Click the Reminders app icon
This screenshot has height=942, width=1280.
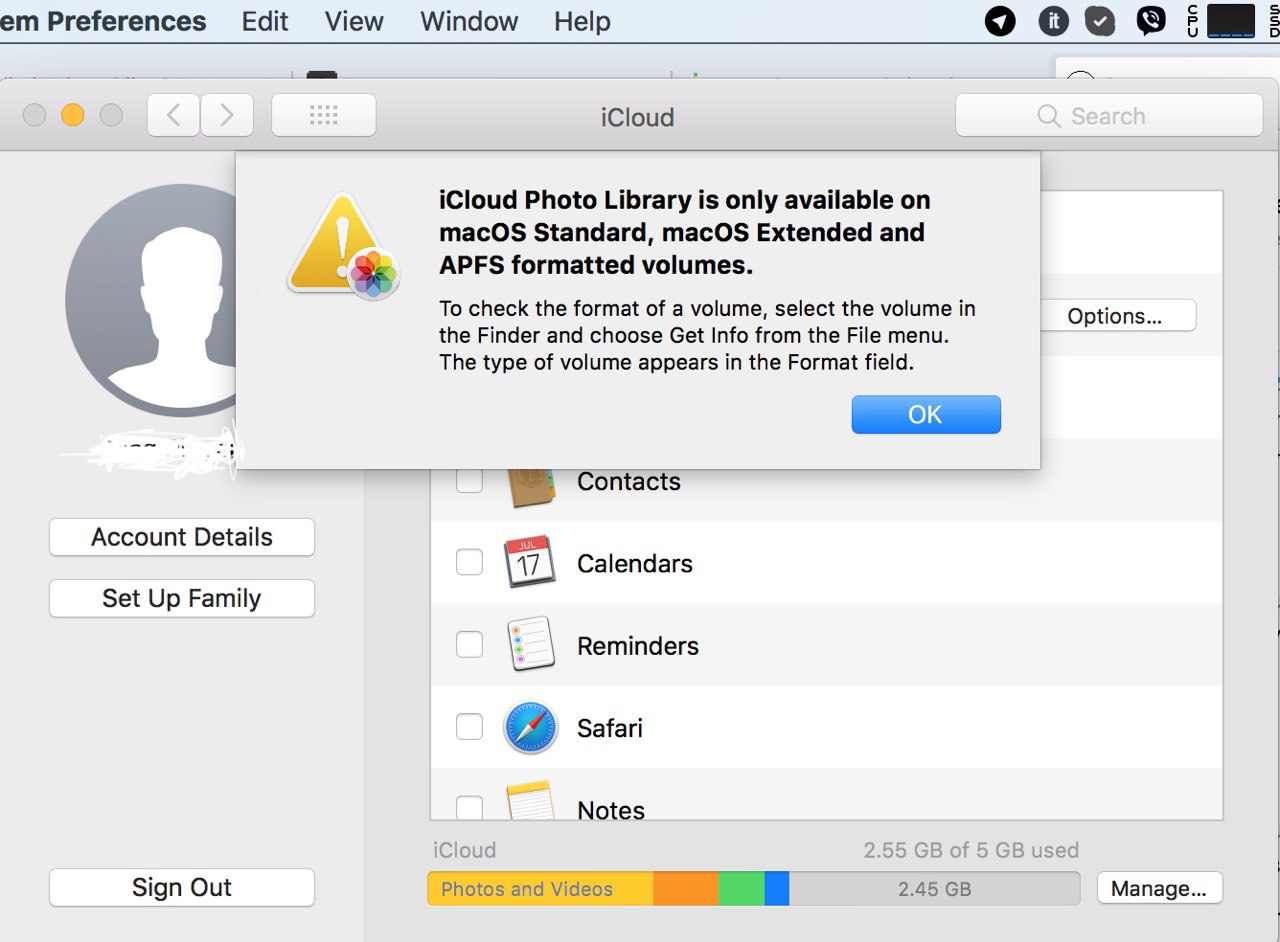pos(529,644)
